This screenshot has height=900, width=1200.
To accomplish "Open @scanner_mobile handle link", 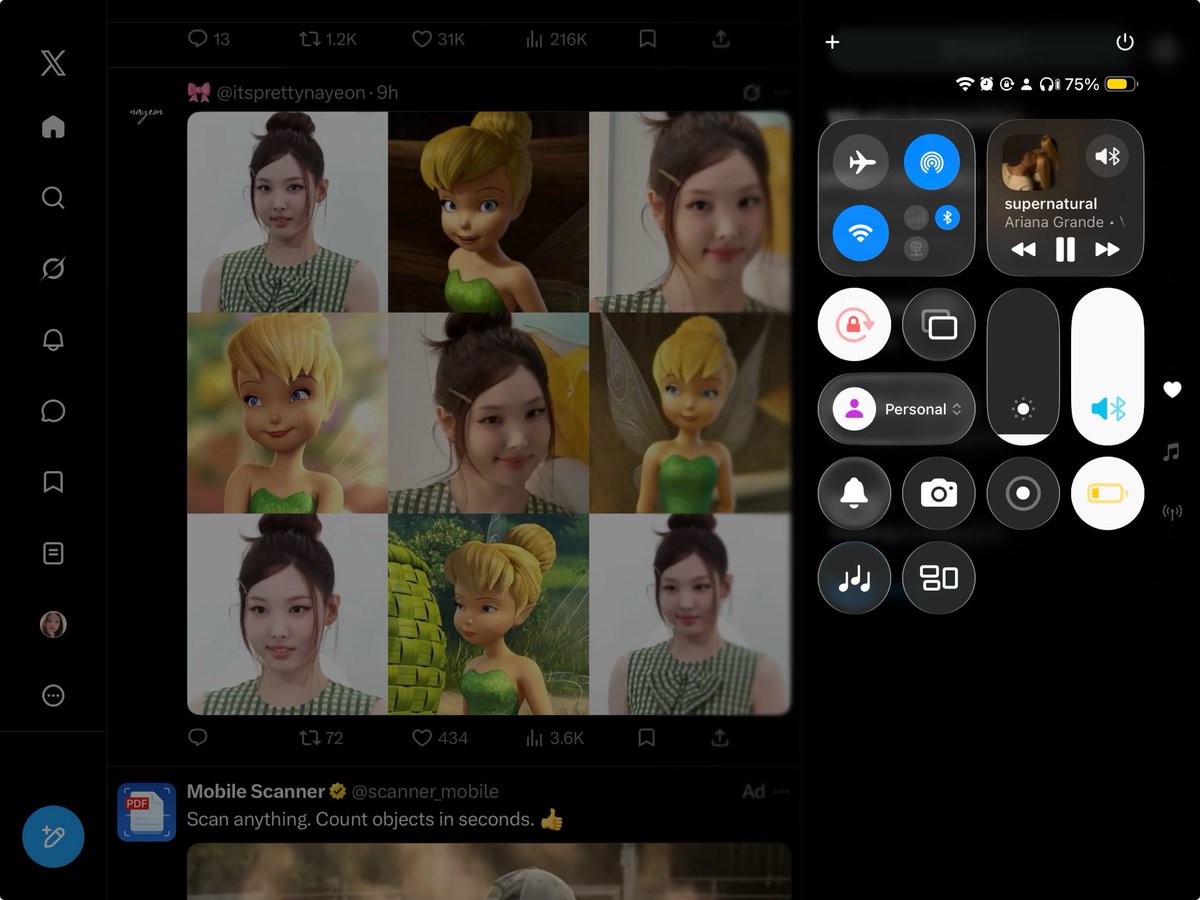I will [x=425, y=791].
